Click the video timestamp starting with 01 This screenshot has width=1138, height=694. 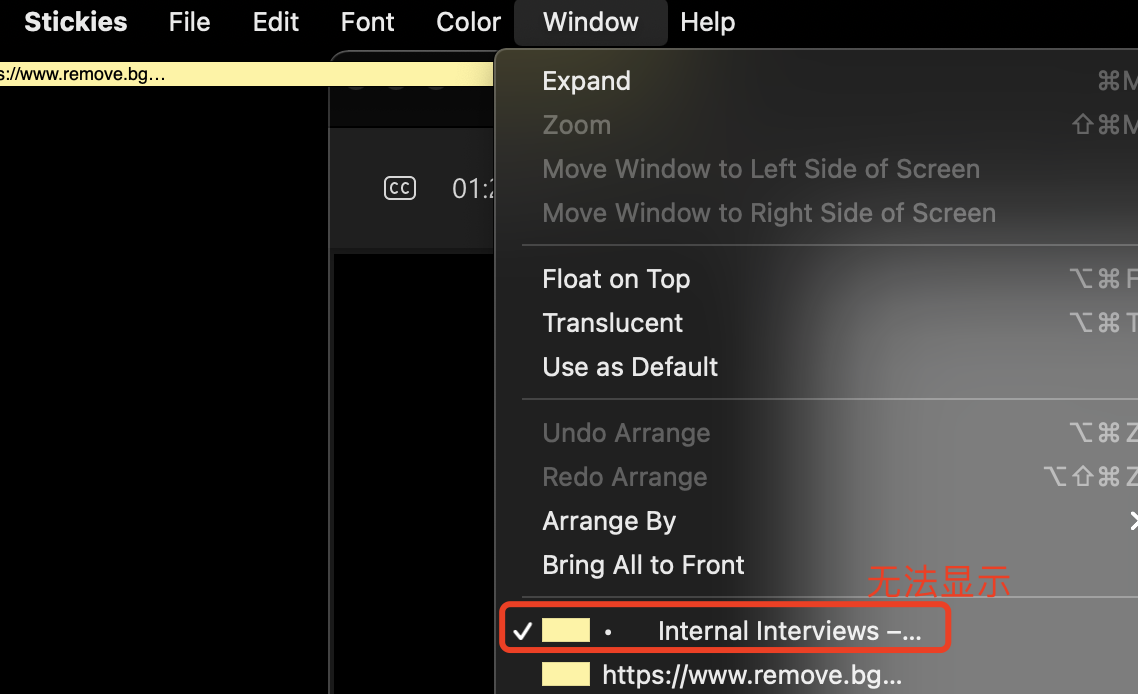tap(472, 188)
